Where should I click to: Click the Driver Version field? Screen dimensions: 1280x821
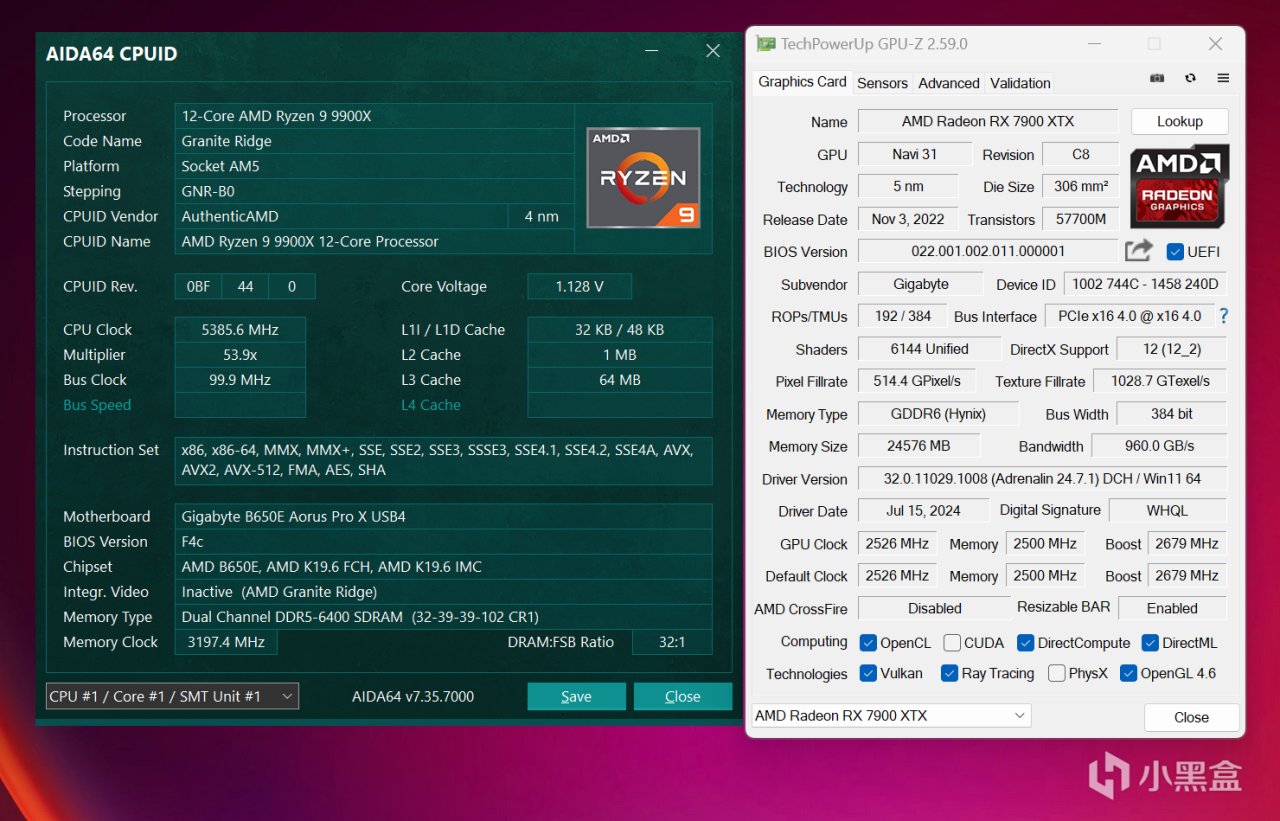tap(1042, 479)
